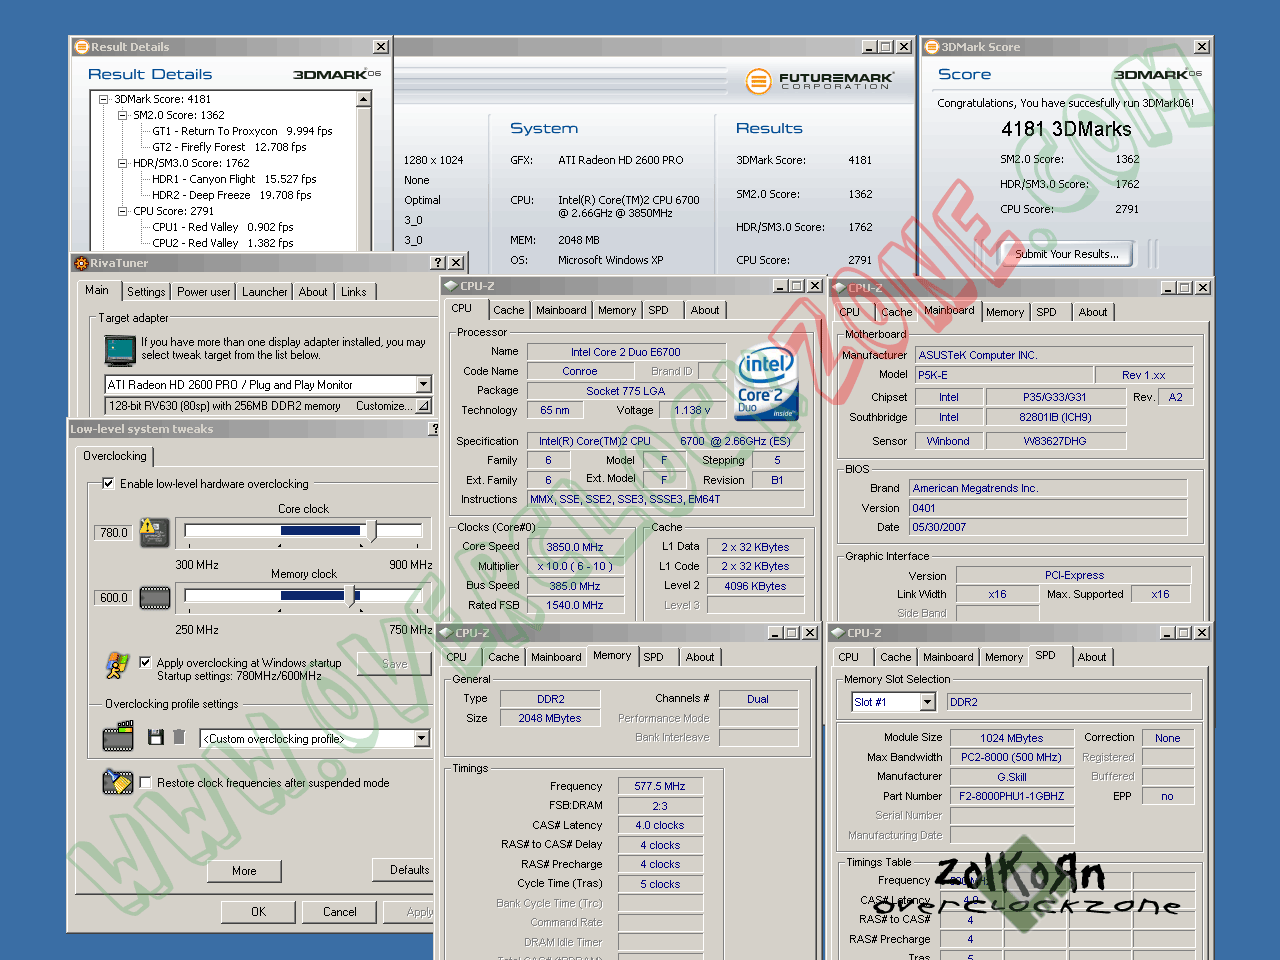Click the monitor icon in Target adapter
This screenshot has width=1280, height=960.
[x=120, y=350]
